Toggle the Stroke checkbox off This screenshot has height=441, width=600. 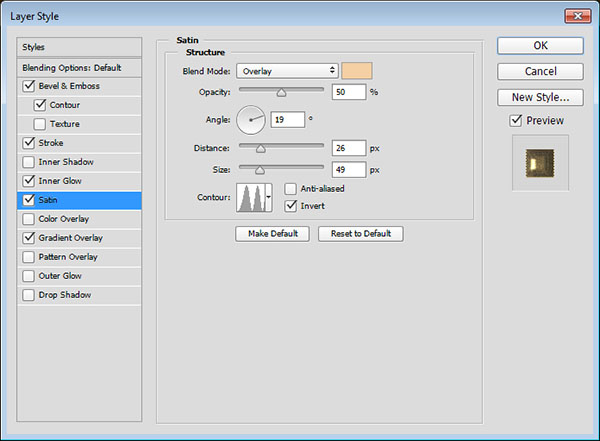coord(29,143)
